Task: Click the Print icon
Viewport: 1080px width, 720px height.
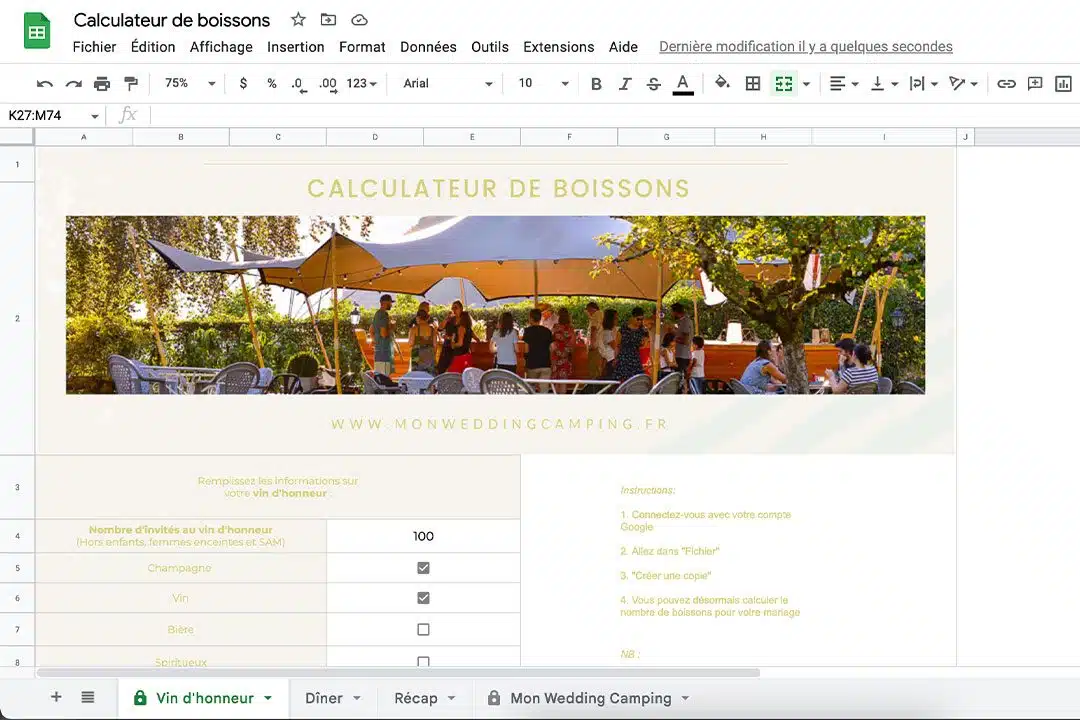Action: click(x=102, y=84)
